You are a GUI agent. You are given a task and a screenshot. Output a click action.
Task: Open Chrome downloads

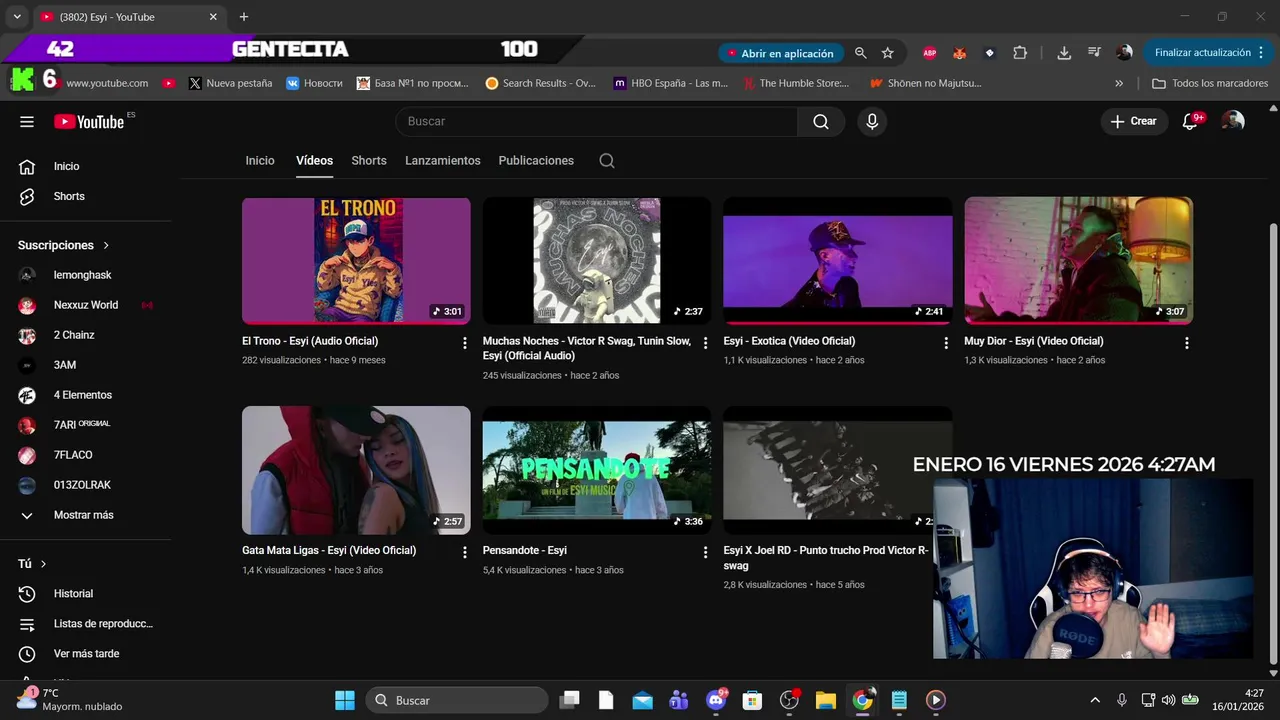[x=1064, y=53]
